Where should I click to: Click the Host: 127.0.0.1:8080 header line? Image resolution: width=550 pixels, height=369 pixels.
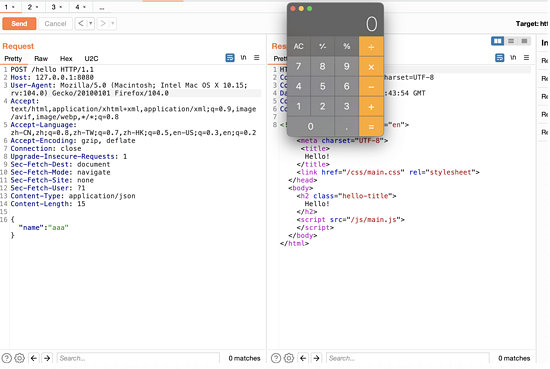coord(52,78)
